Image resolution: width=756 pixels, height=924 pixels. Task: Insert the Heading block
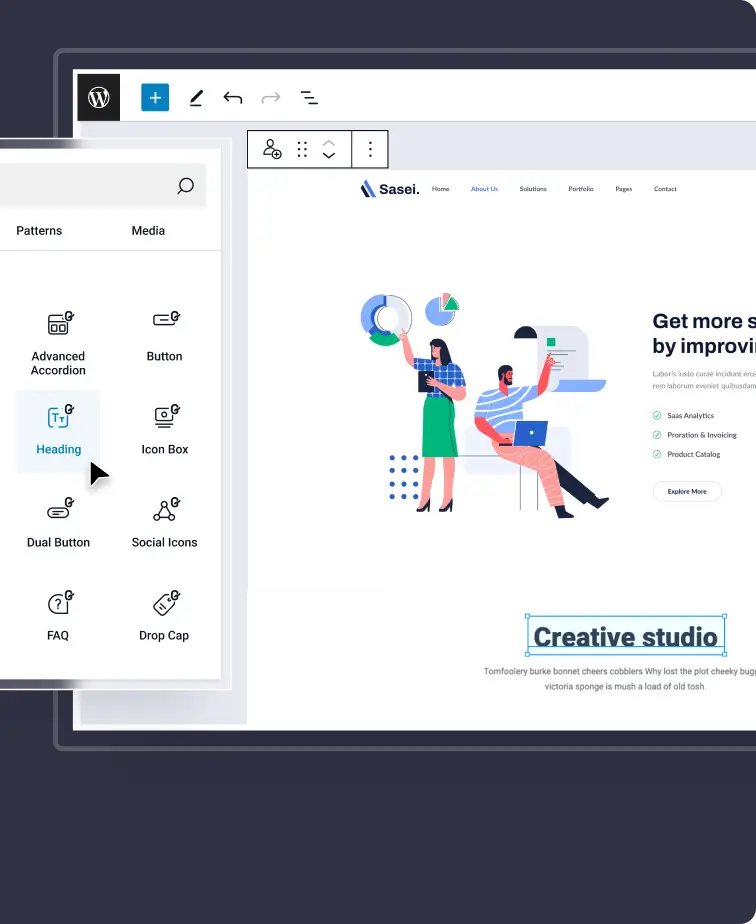(x=58, y=430)
